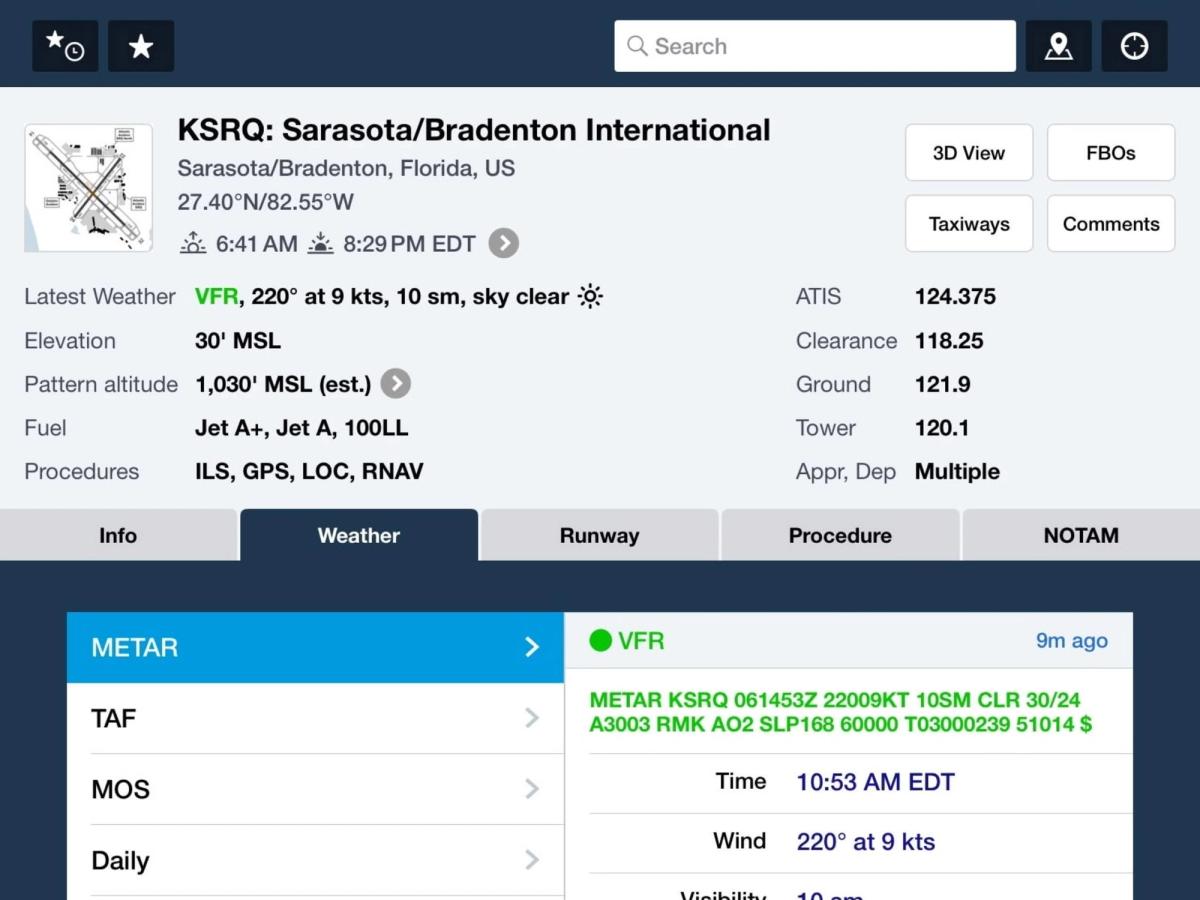The height and width of the screenshot is (900, 1200).
Task: Select the raw METAR KSRQ text
Action: (x=840, y=712)
